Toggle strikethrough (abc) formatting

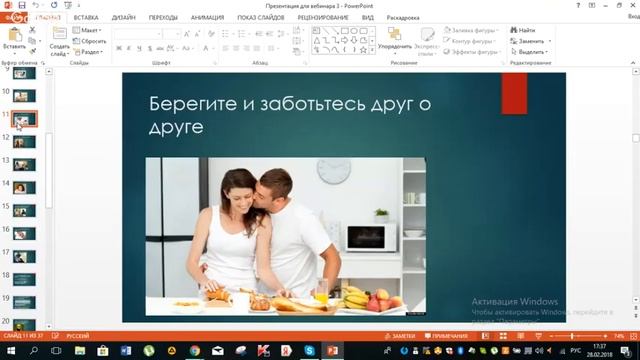(x=160, y=48)
